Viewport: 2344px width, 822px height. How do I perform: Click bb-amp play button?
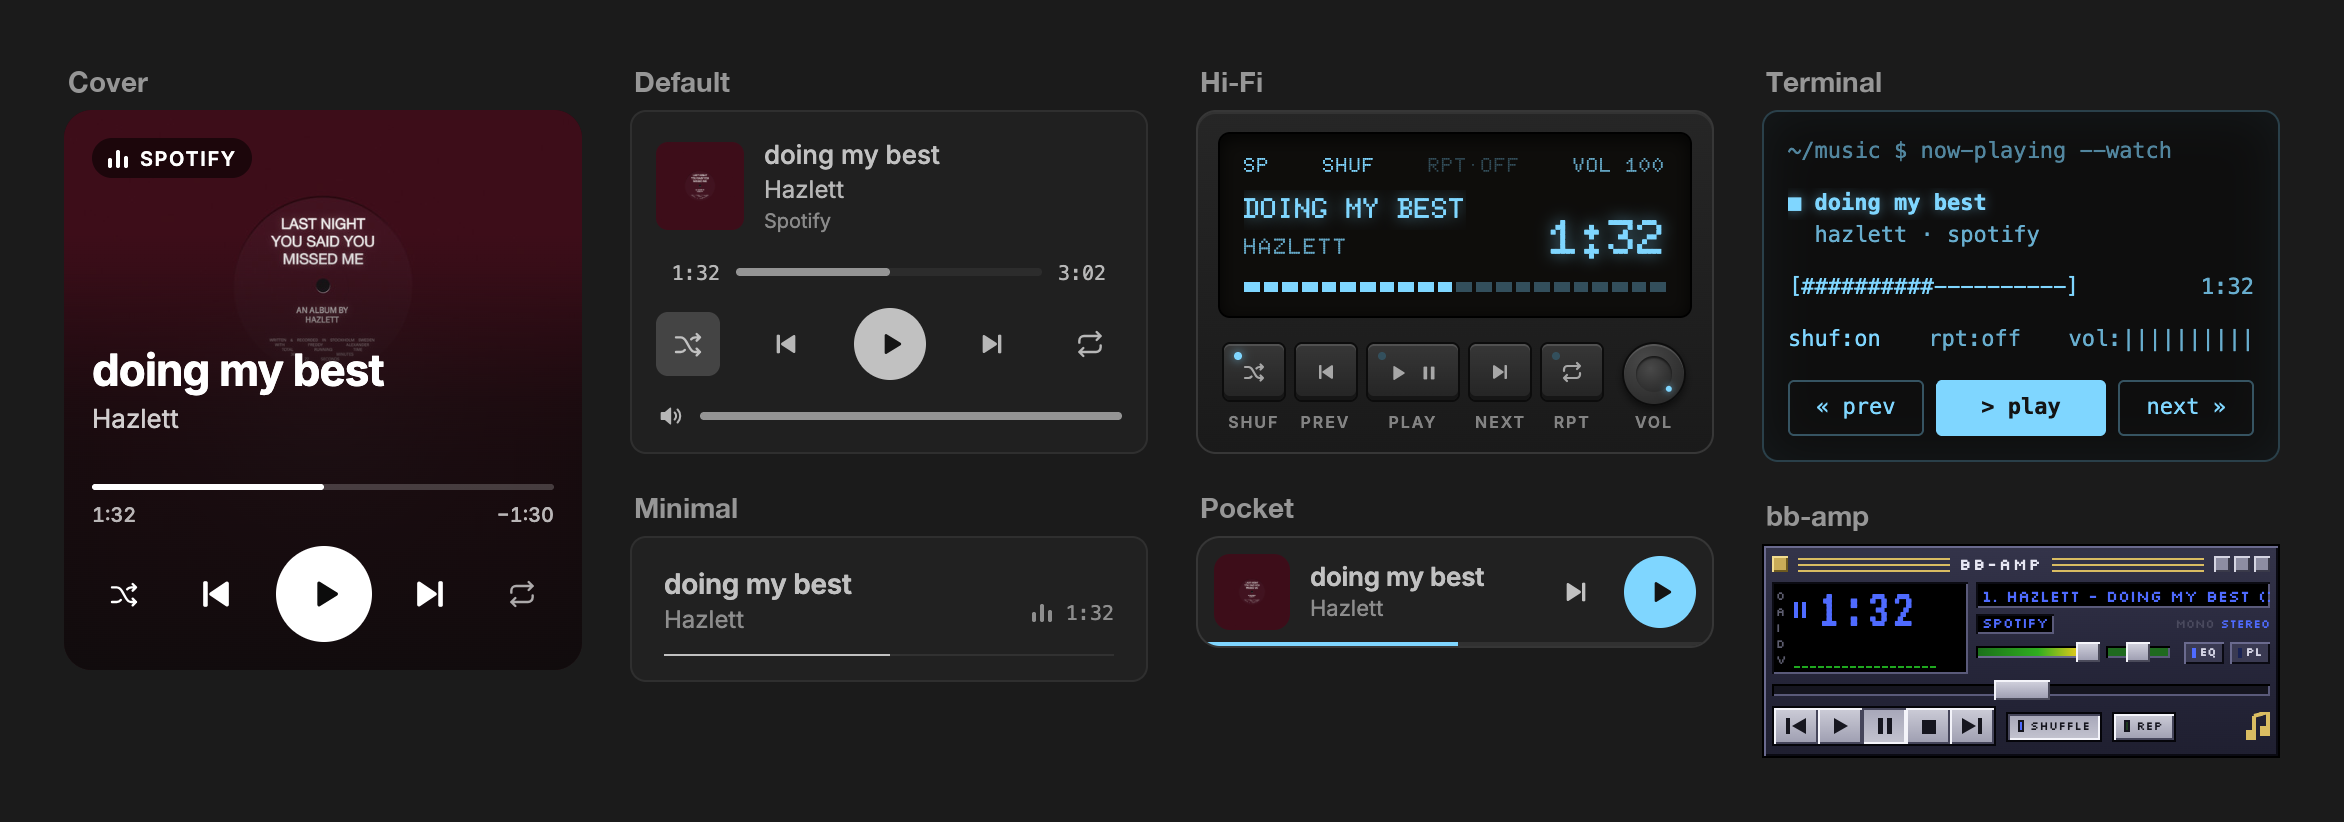tap(1840, 726)
